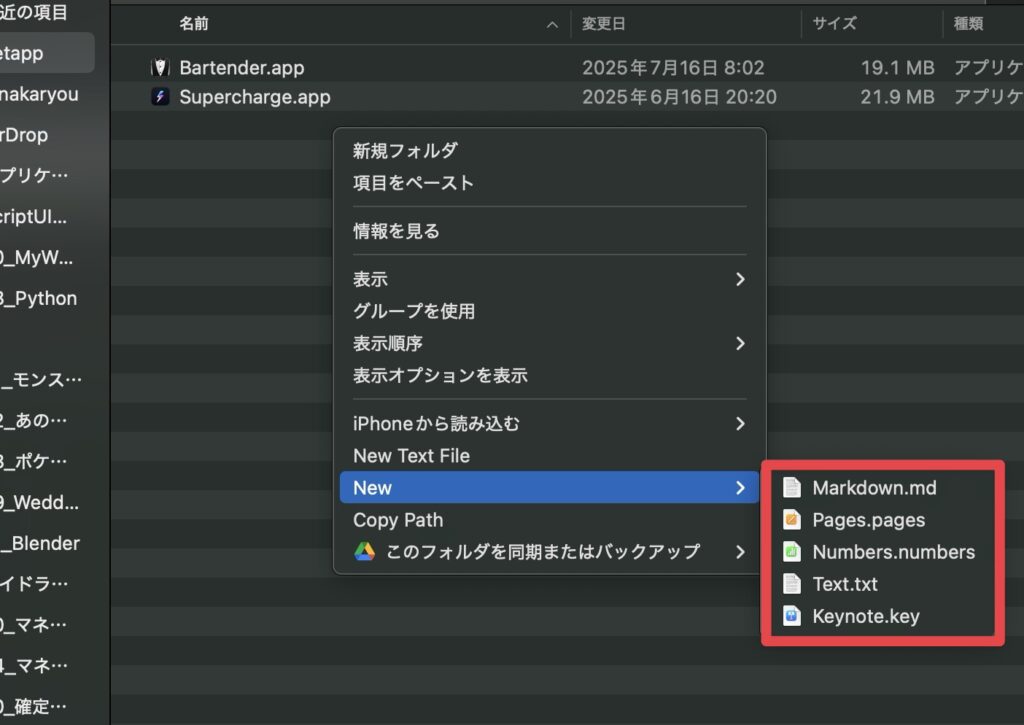
Task: Open the nakaryou sidebar item
Action: [x=39, y=94]
